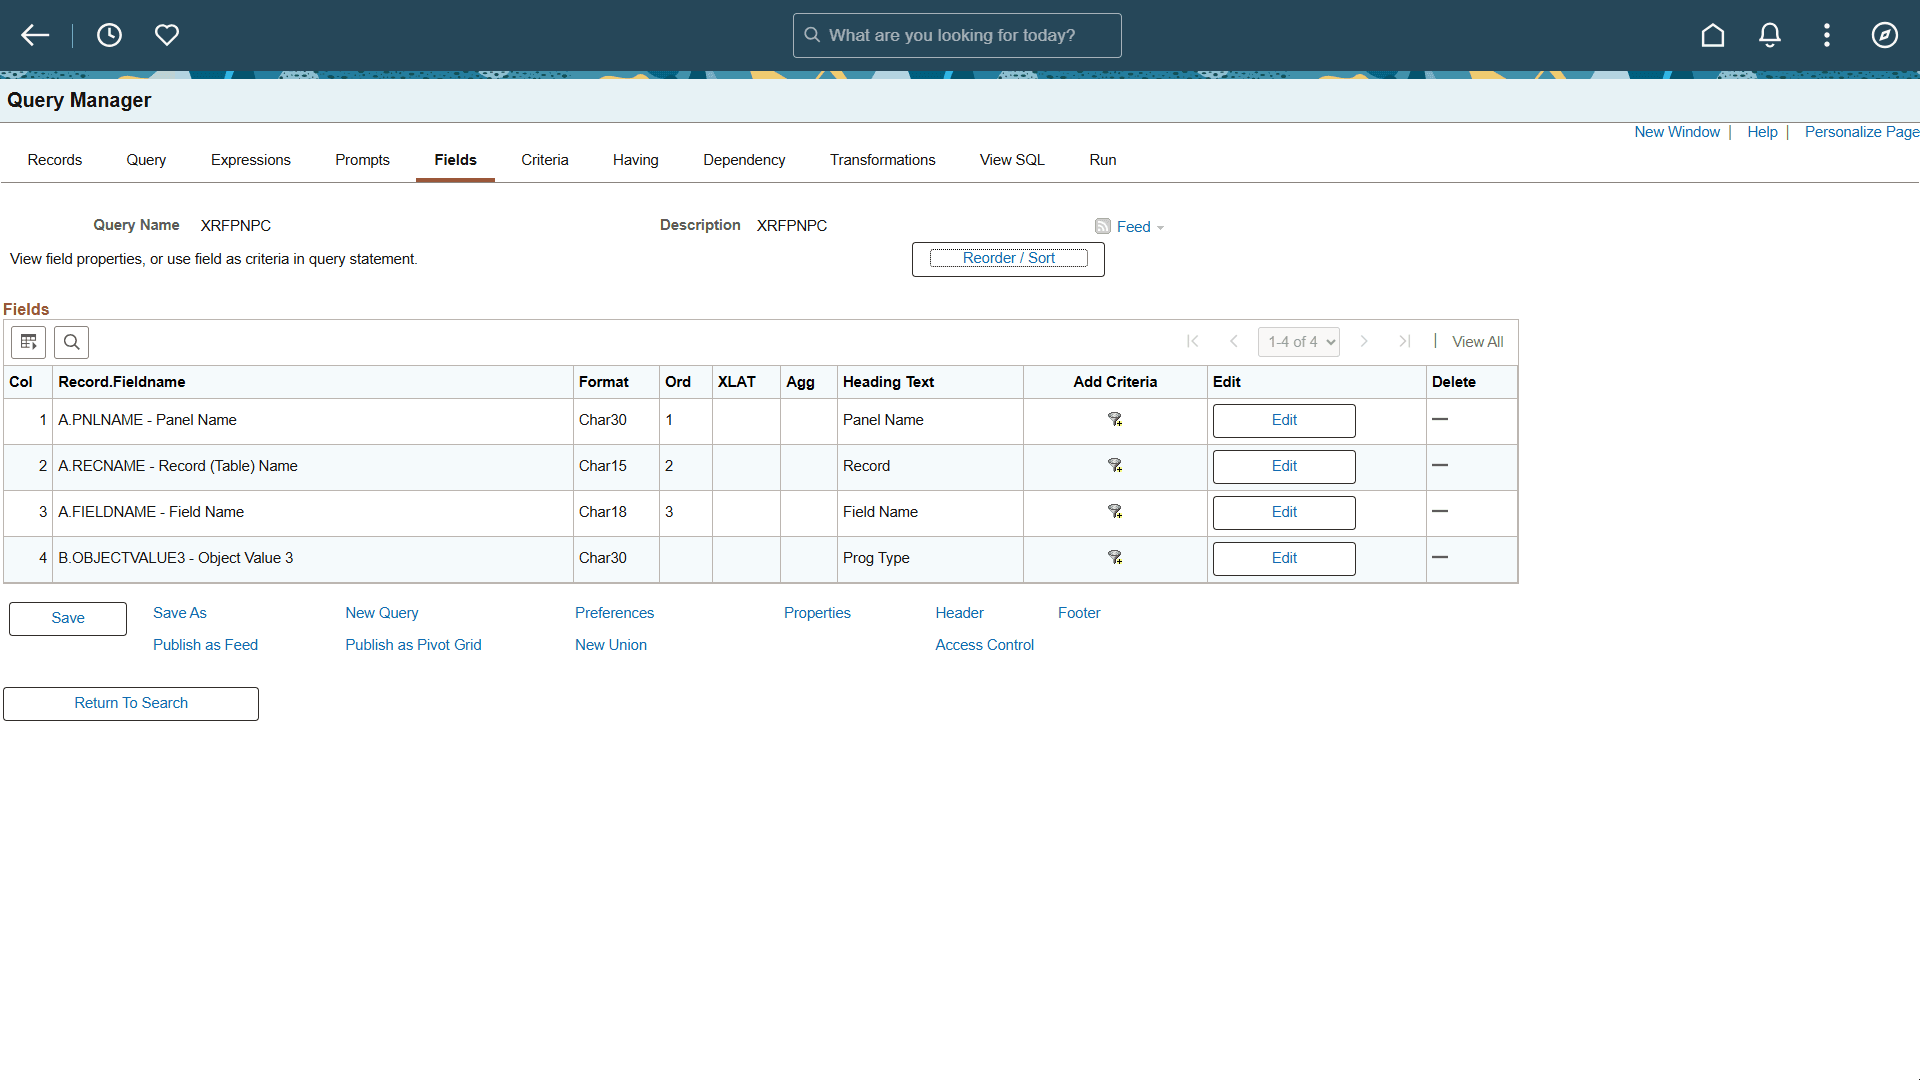The height and width of the screenshot is (1080, 1920).
Task: Click the next page arrow icon
Action: pyautogui.click(x=1364, y=342)
